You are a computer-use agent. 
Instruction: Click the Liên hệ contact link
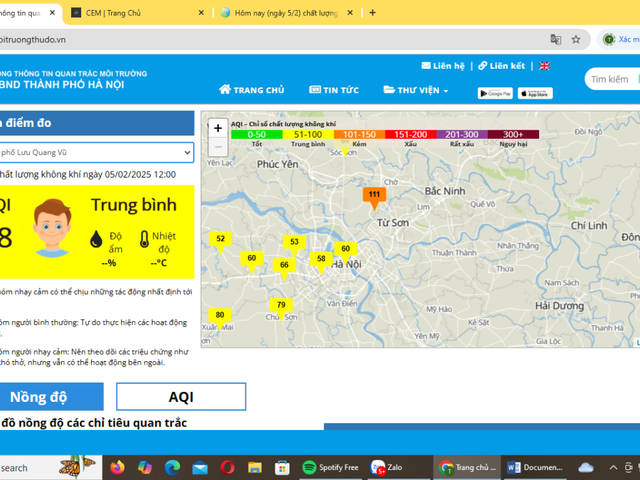pyautogui.click(x=443, y=66)
